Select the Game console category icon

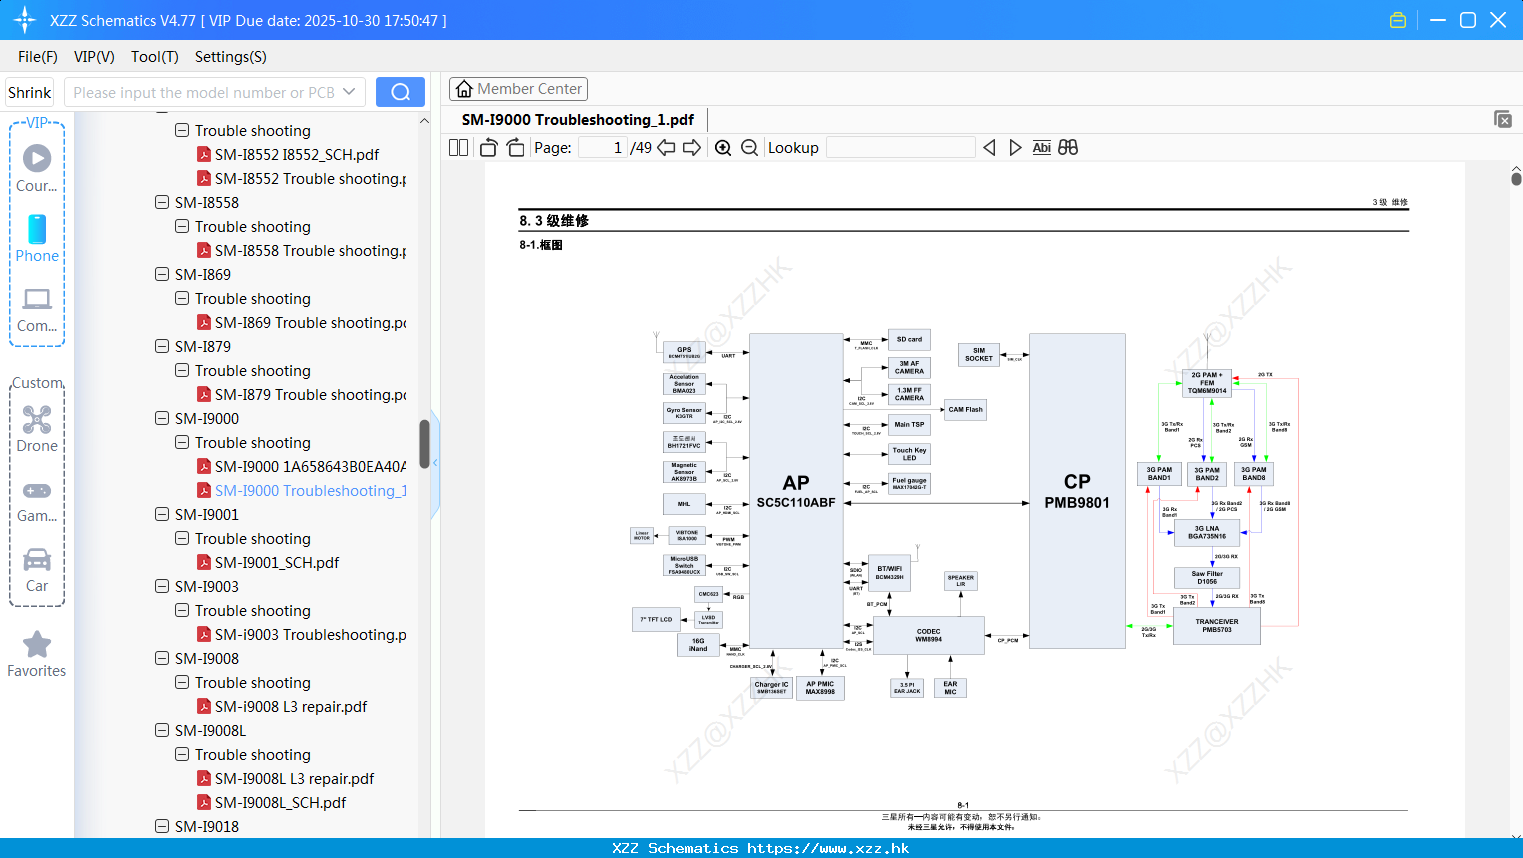(37, 490)
